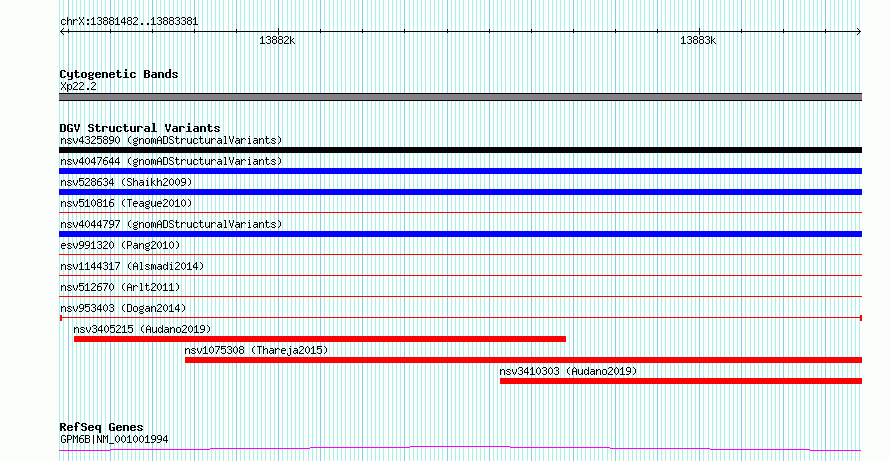Click the red nsv953403 variant line with end caps
Viewport: 890px width, 461px height.
pyautogui.click(x=460, y=318)
